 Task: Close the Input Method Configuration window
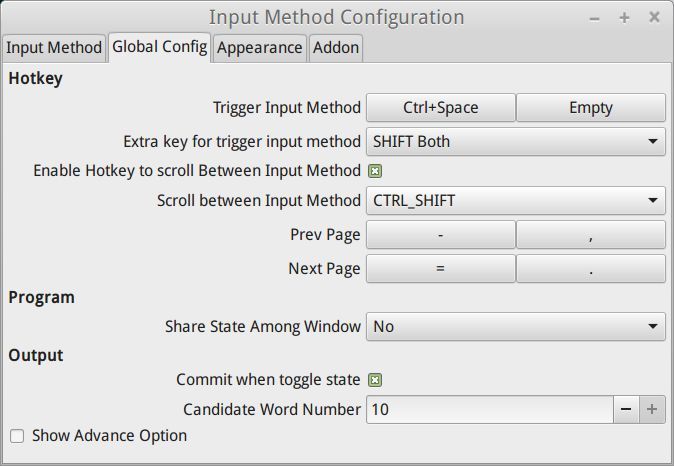coord(654,17)
